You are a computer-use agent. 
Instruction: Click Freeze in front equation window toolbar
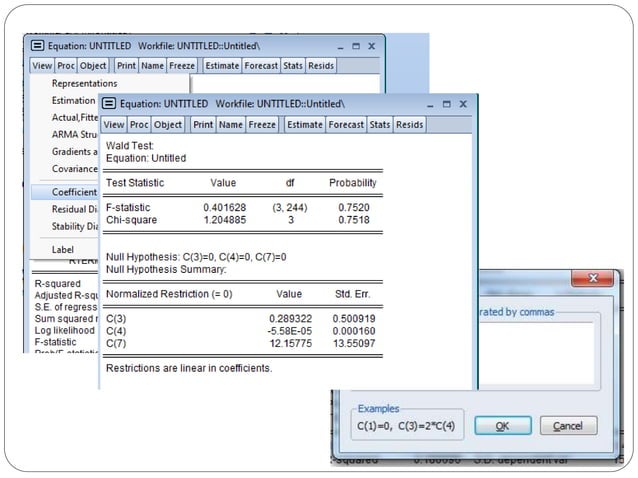tap(262, 125)
